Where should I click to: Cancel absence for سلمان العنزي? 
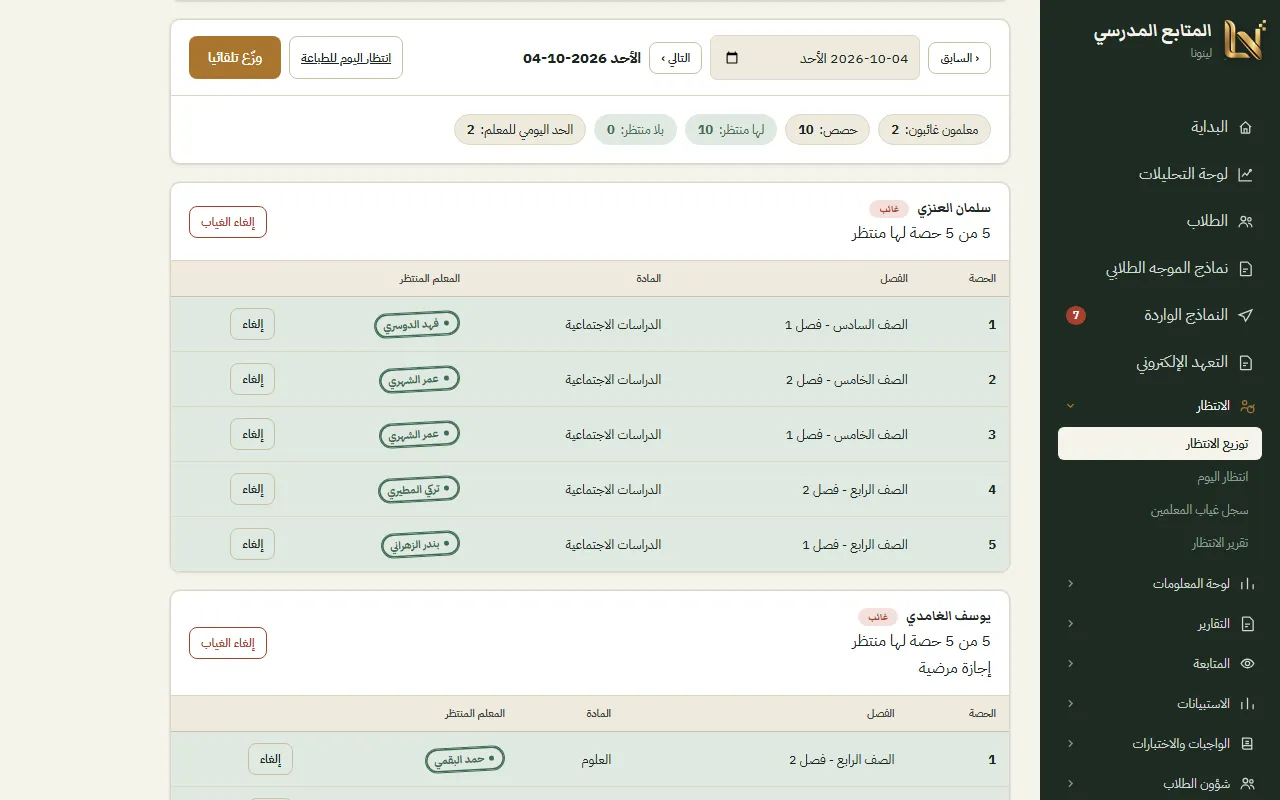[228, 222]
